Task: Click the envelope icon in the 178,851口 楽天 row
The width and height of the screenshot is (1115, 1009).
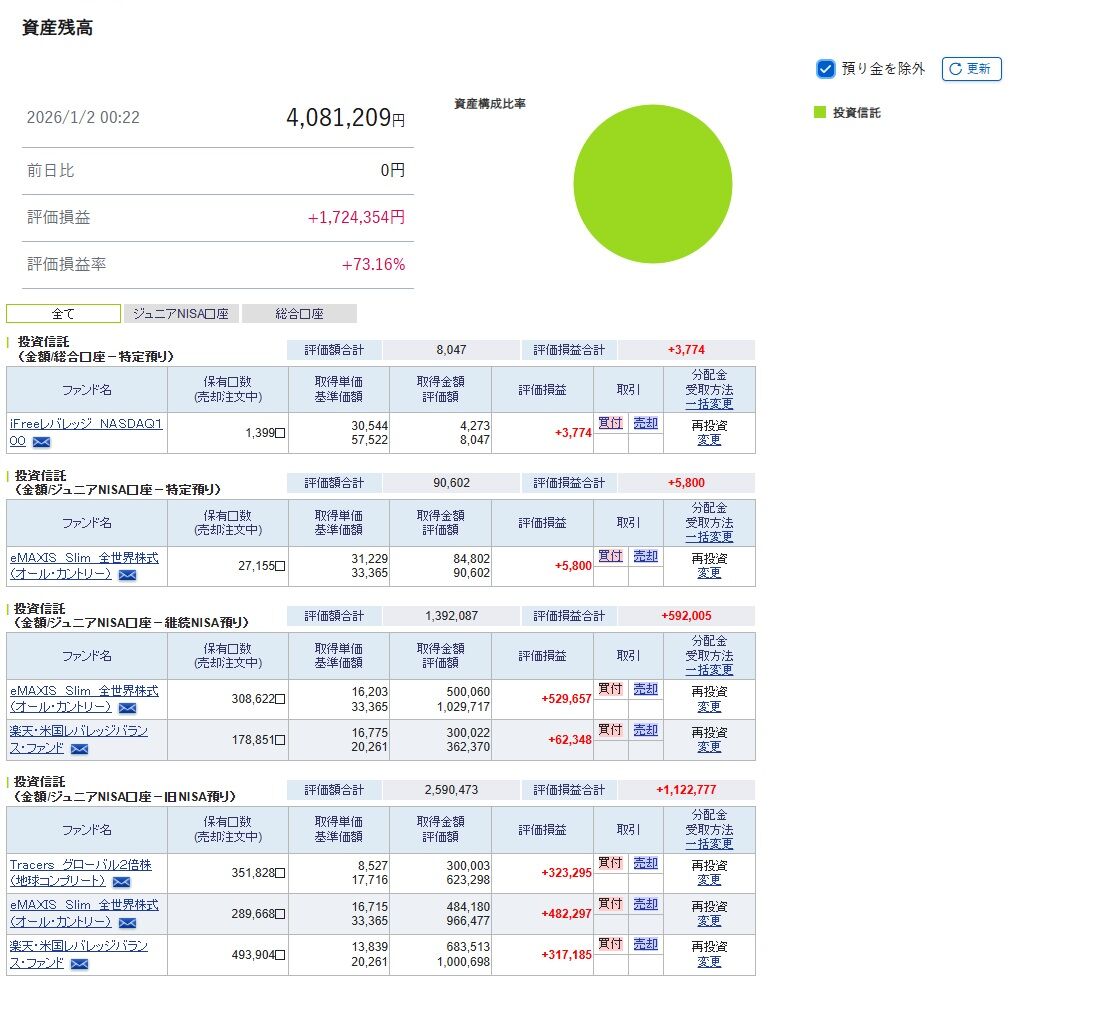Action: coord(80,749)
